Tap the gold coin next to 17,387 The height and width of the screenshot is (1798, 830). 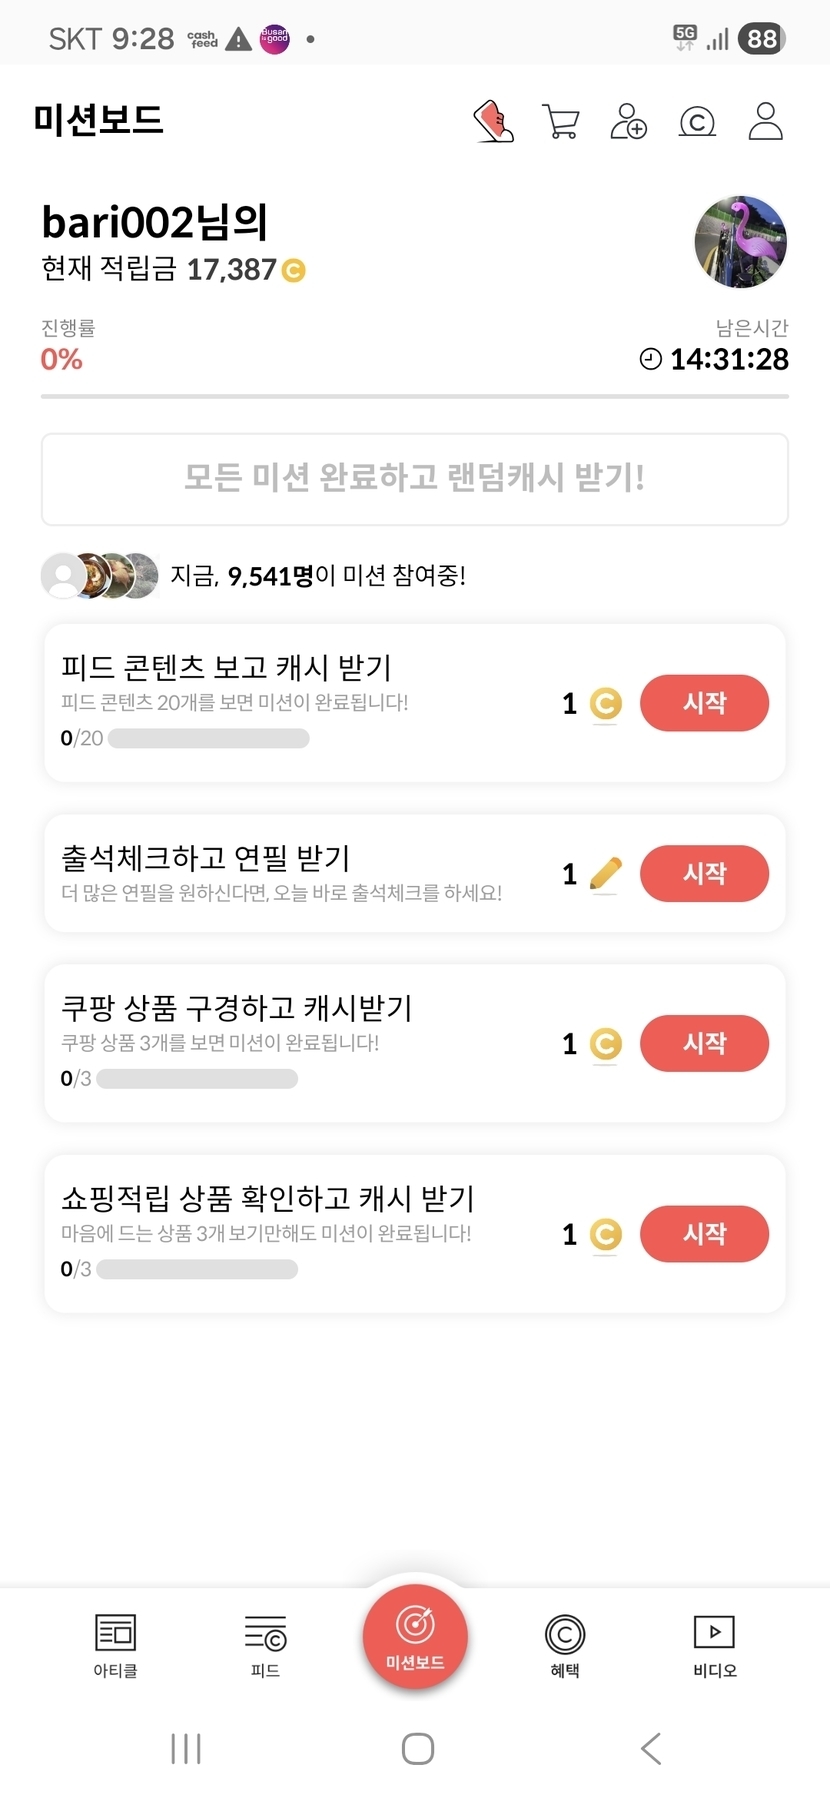(x=294, y=270)
